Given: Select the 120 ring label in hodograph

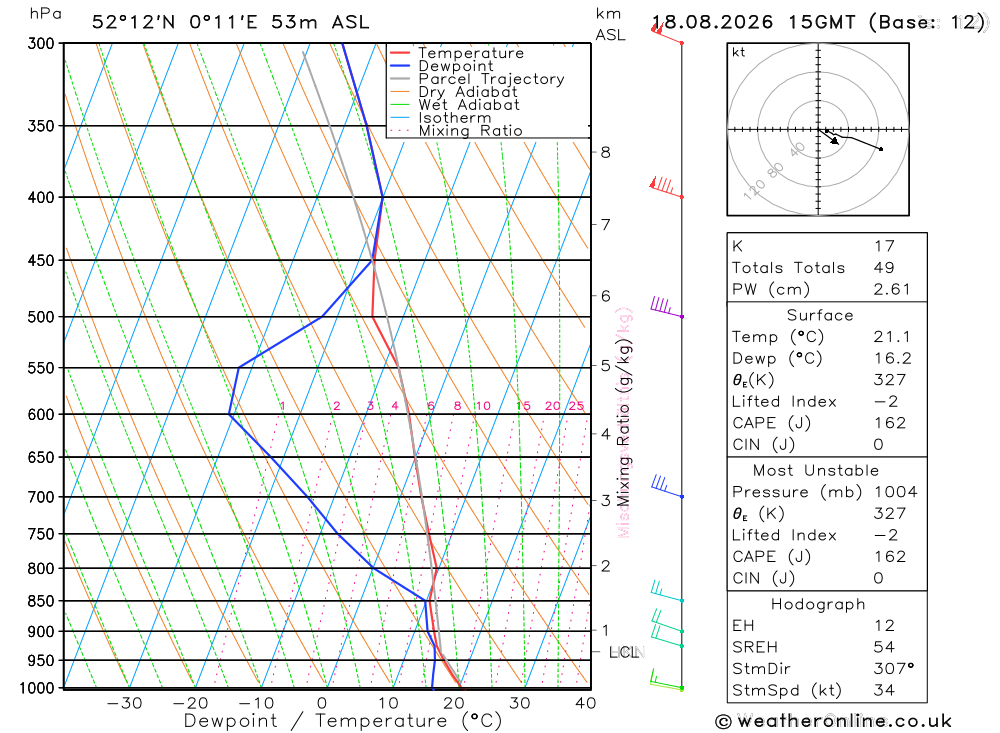Looking at the screenshot, I should [754, 189].
